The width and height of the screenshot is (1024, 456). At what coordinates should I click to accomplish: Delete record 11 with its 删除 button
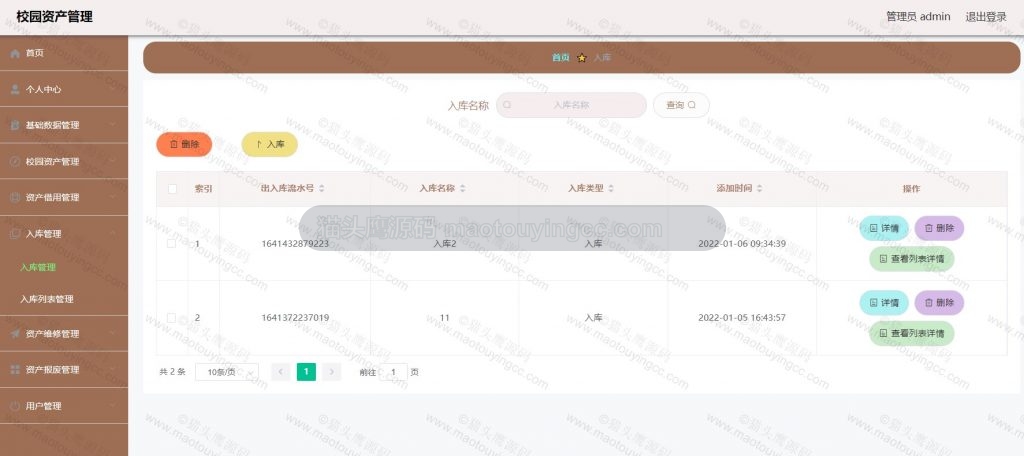(x=939, y=303)
